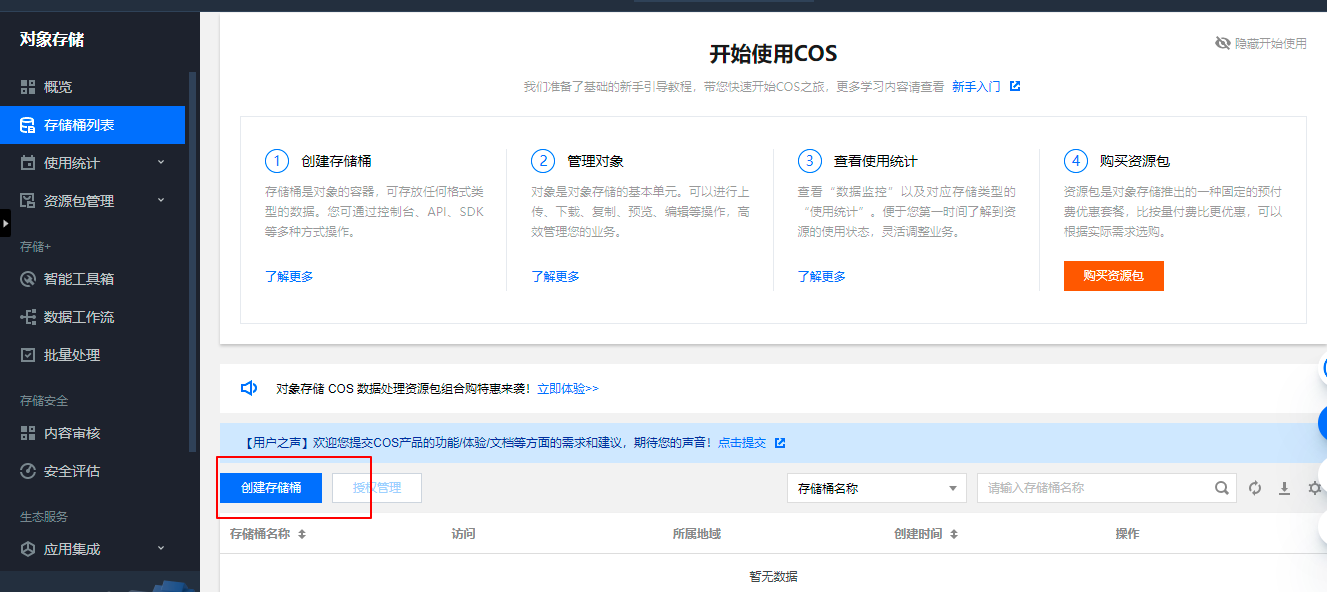This screenshot has width=1327, height=592.
Task: Sort the table by 存储桶名称
Action: 302,534
